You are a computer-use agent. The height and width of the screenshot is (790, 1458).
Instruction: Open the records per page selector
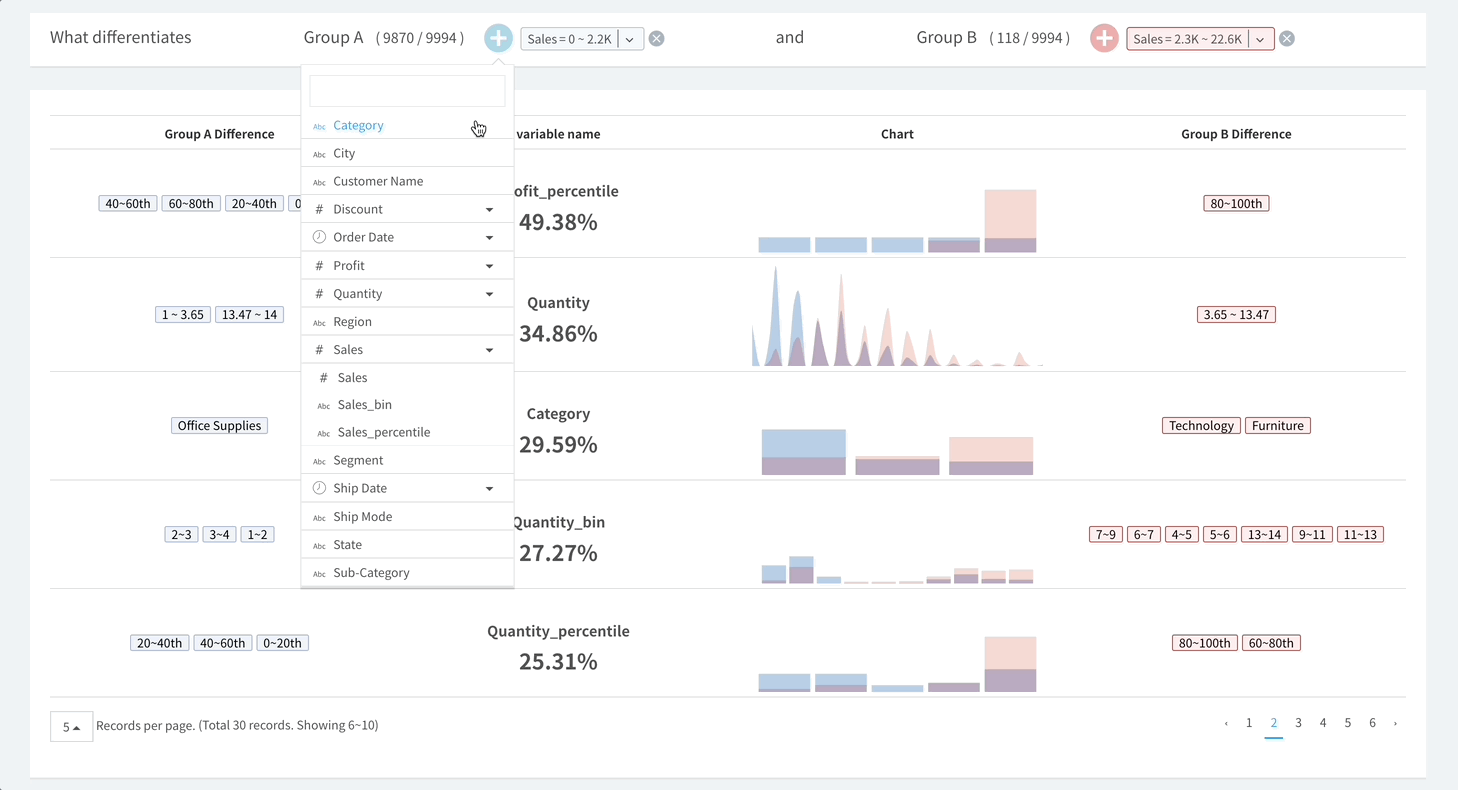[x=71, y=727]
